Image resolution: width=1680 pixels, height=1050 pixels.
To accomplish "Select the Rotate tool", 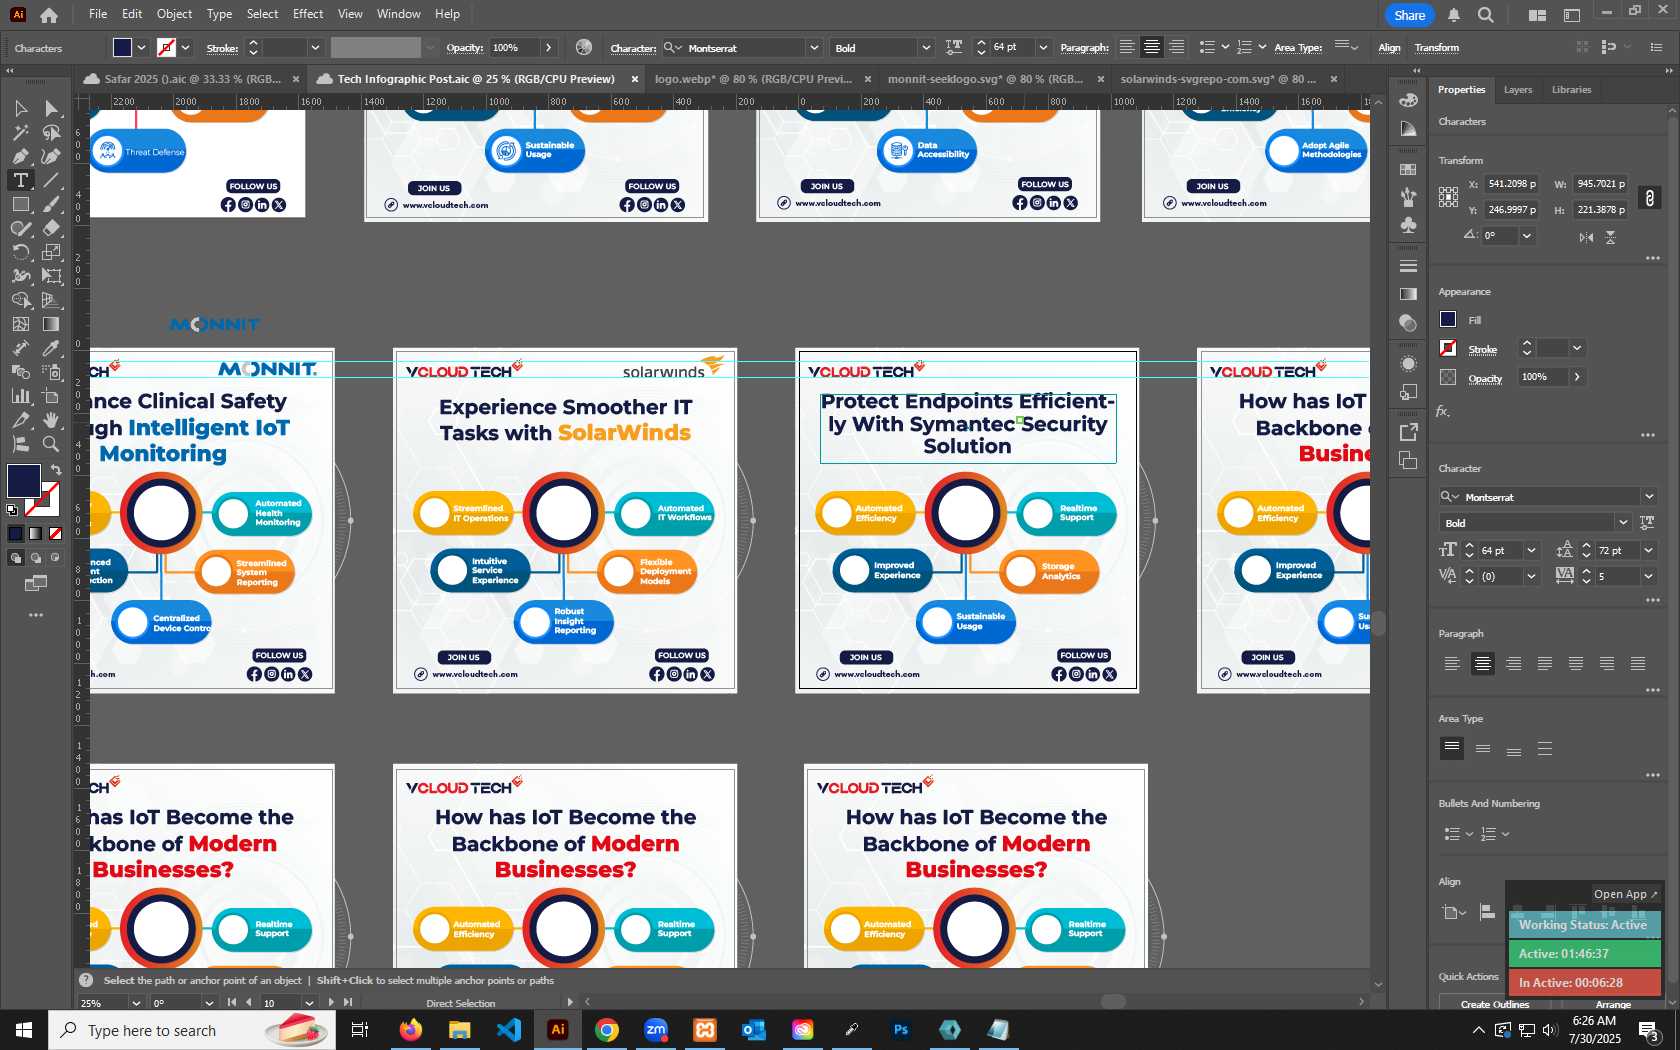I will (20, 252).
